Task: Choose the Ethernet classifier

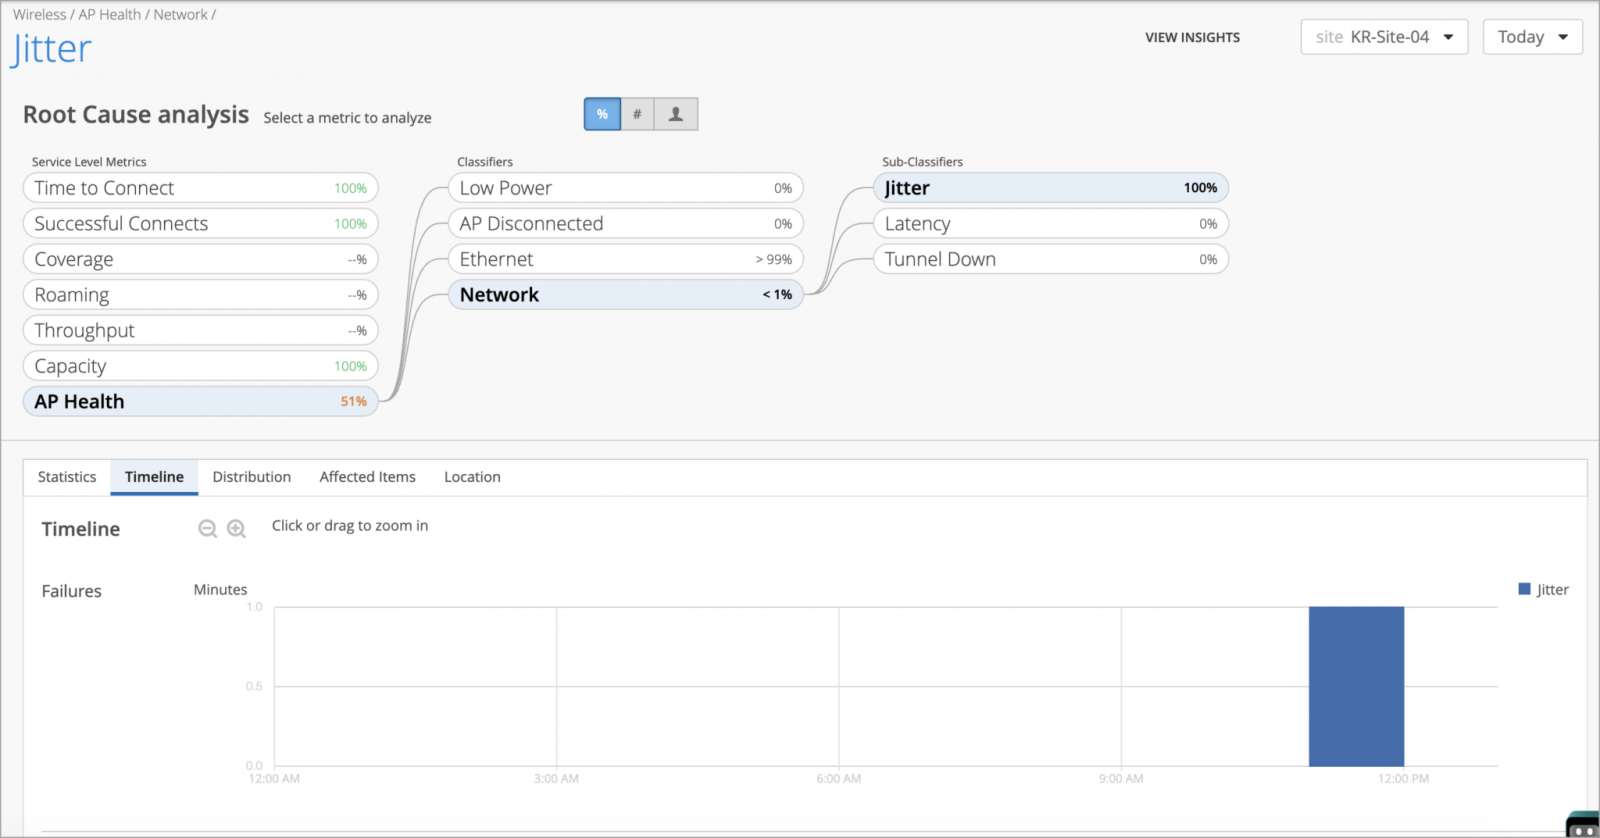Action: point(625,259)
